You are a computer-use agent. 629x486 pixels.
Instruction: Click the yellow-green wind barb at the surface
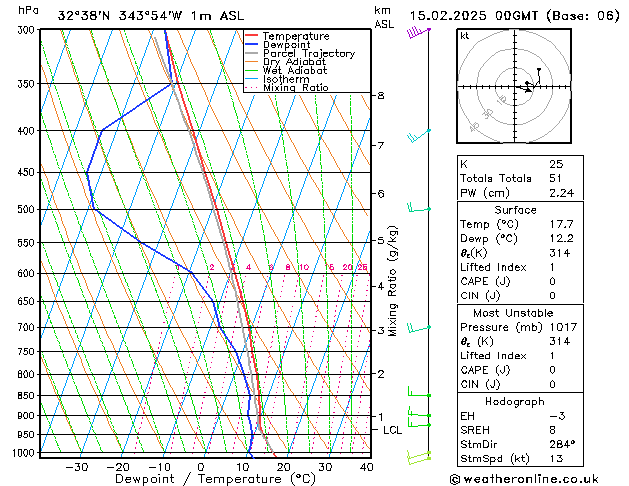[x=418, y=456]
